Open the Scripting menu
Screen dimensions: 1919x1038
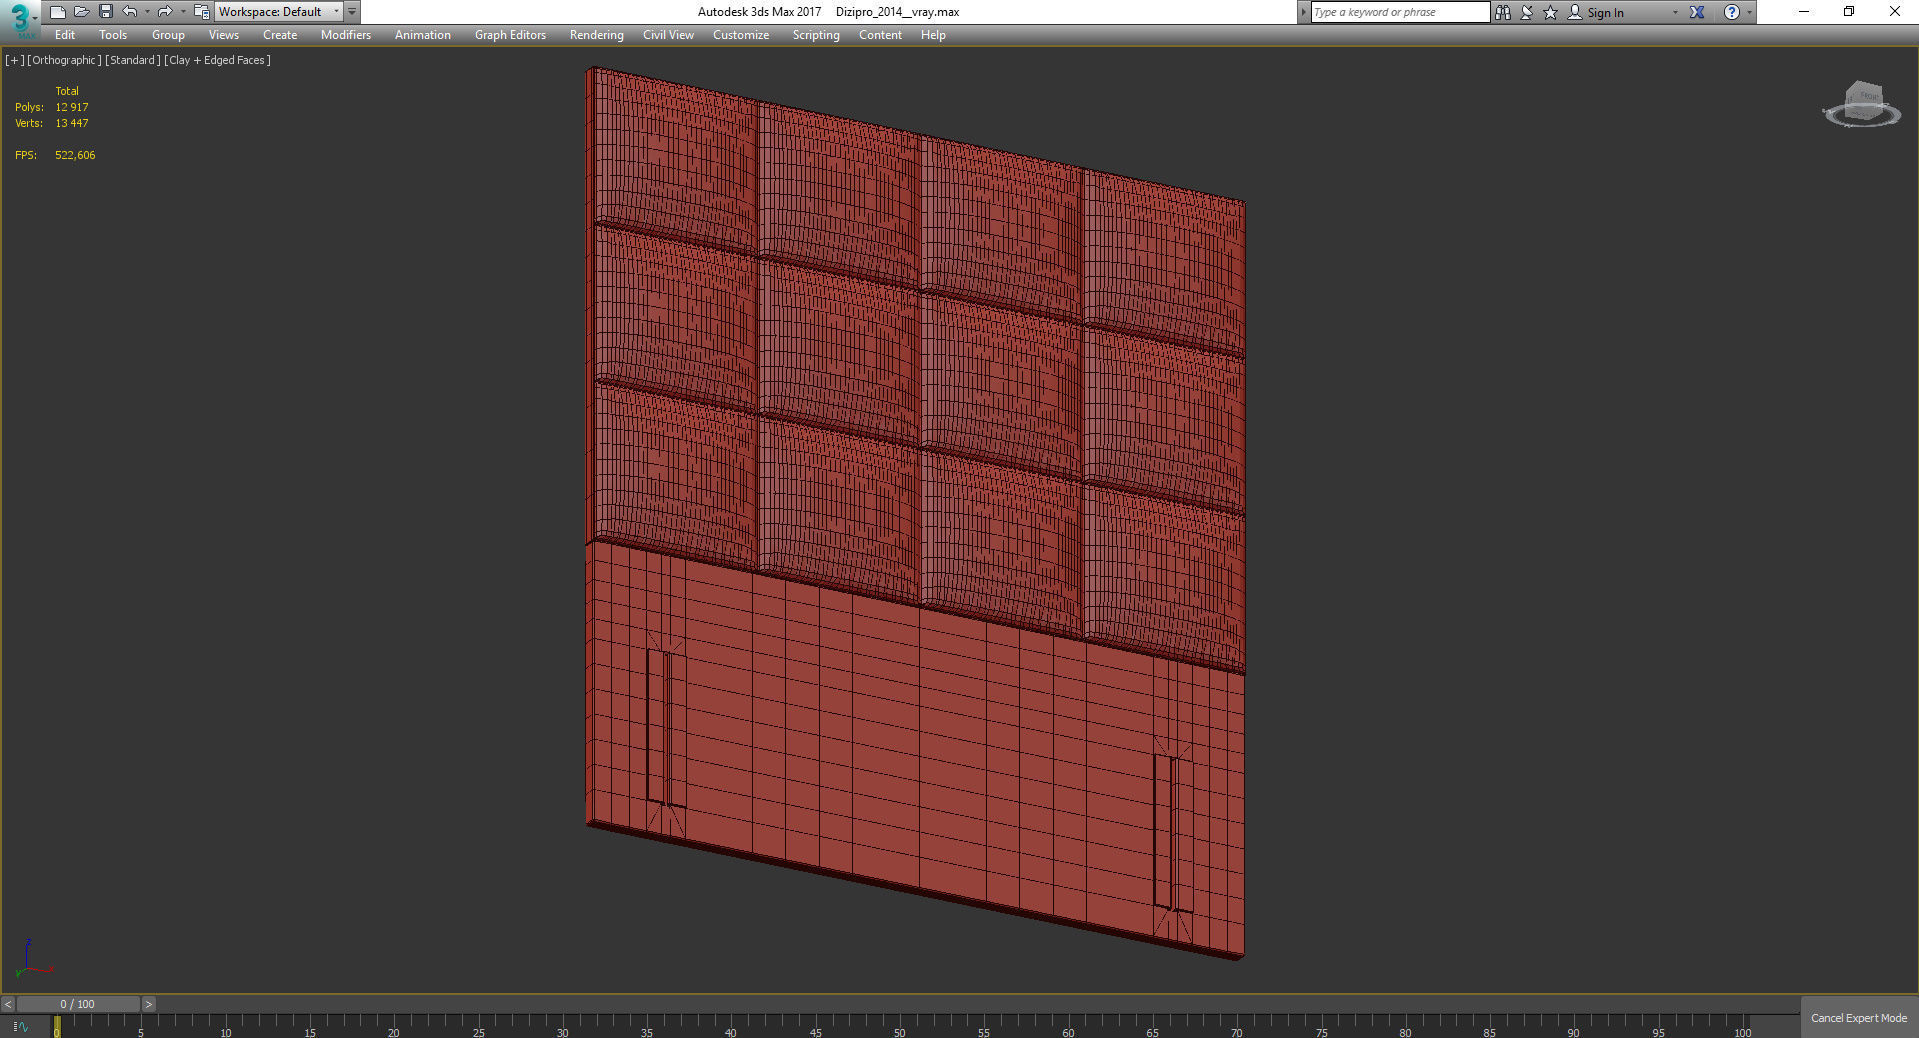[816, 35]
